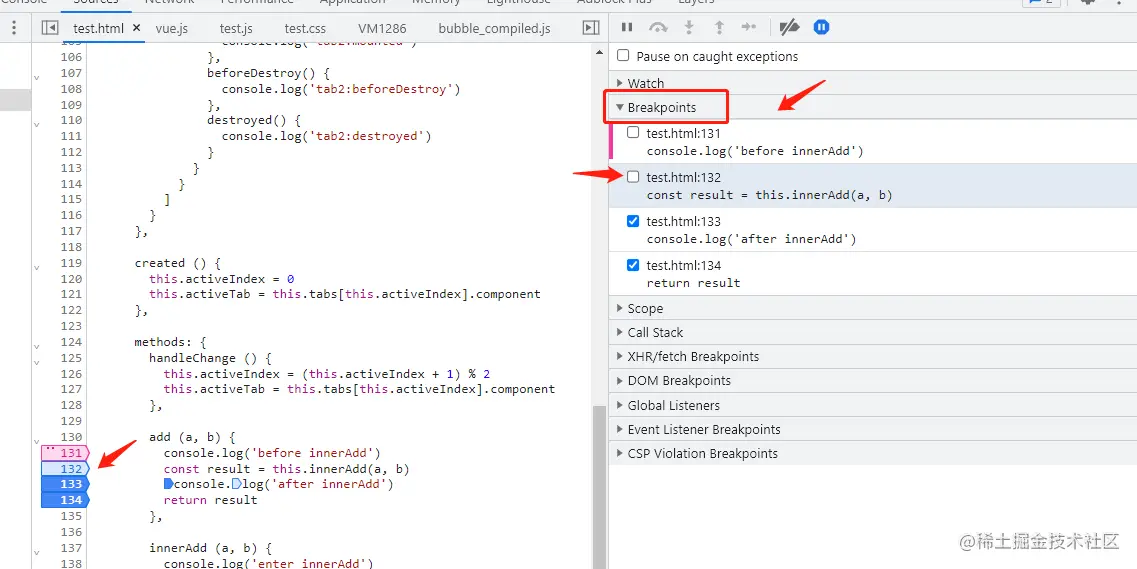Click line number 120 in gutter
This screenshot has width=1137, height=569.
tap(71, 279)
